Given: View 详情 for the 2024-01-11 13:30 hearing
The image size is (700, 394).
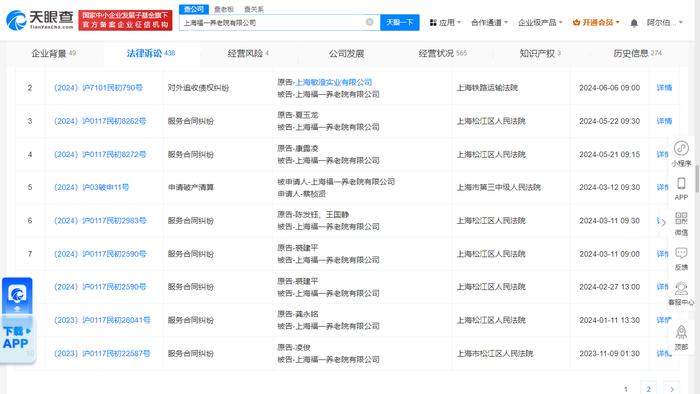Looking at the screenshot, I should coord(664,320).
